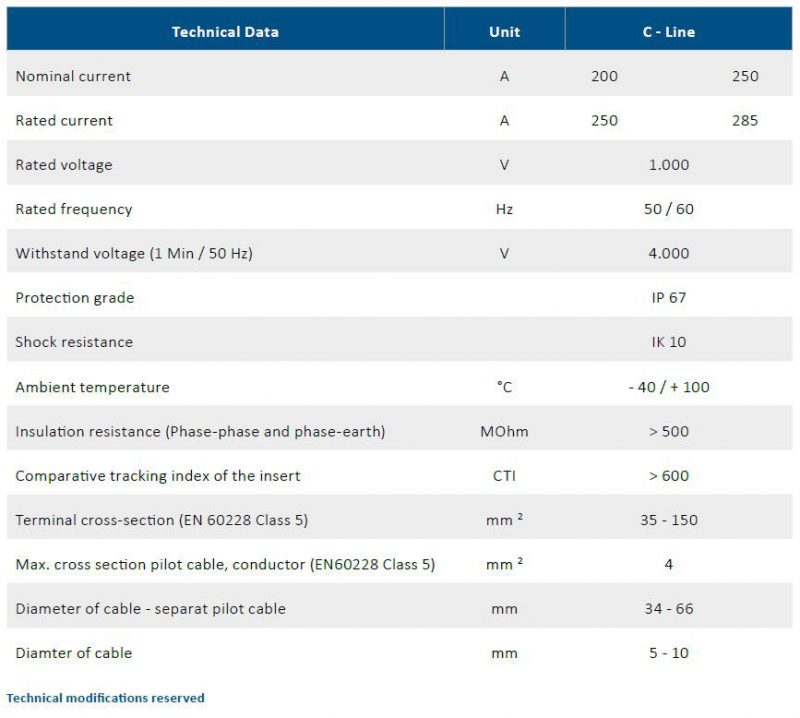Click the 200 nominal current value

604,76
